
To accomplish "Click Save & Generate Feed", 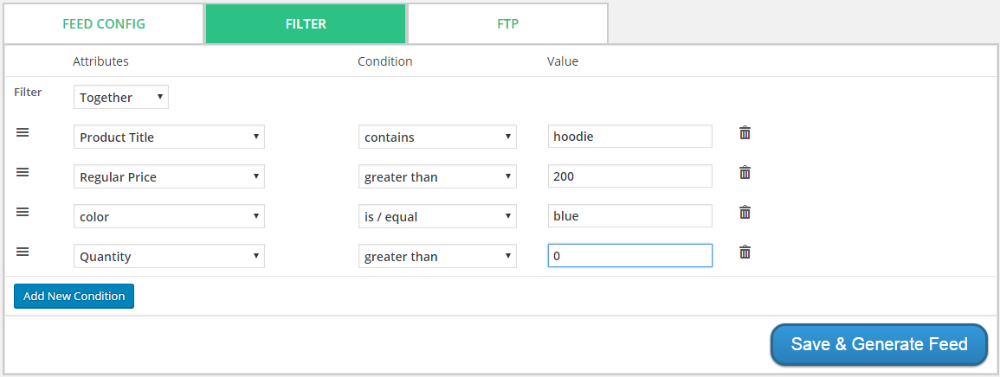I will pyautogui.click(x=879, y=344).
